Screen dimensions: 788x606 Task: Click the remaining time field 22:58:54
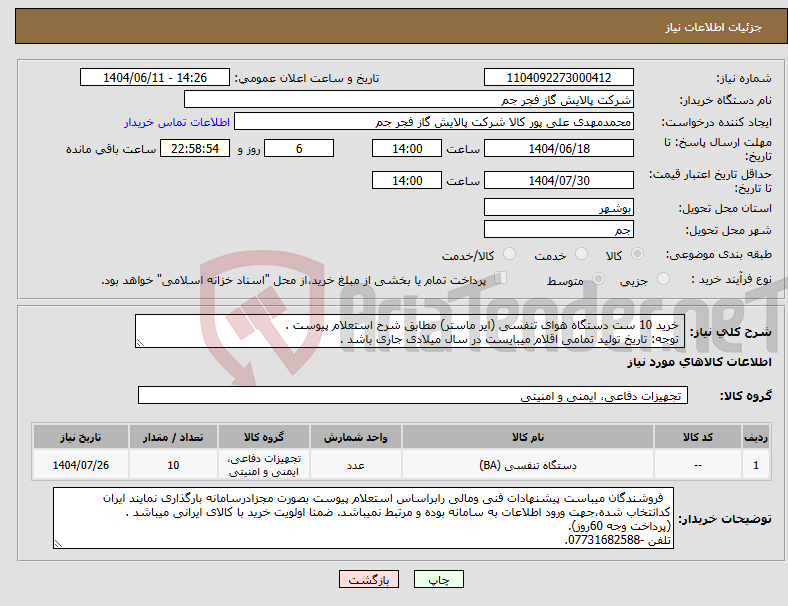click(x=195, y=149)
